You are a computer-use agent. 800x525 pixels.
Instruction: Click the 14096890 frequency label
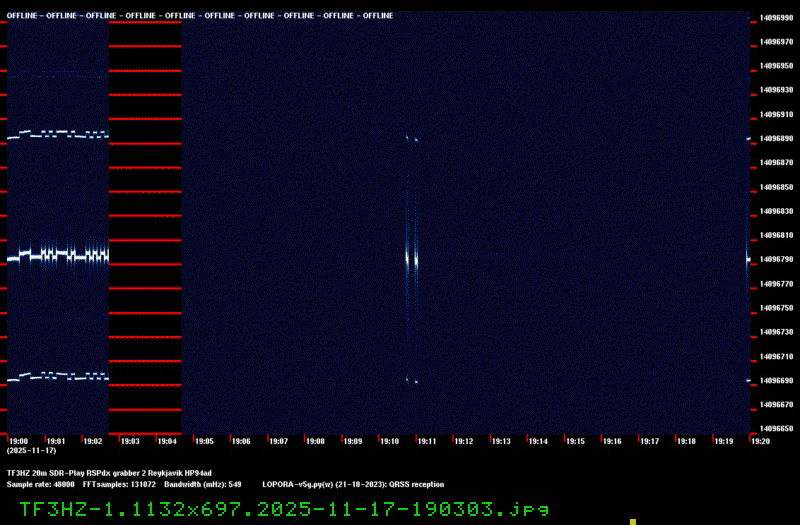pyautogui.click(x=776, y=138)
